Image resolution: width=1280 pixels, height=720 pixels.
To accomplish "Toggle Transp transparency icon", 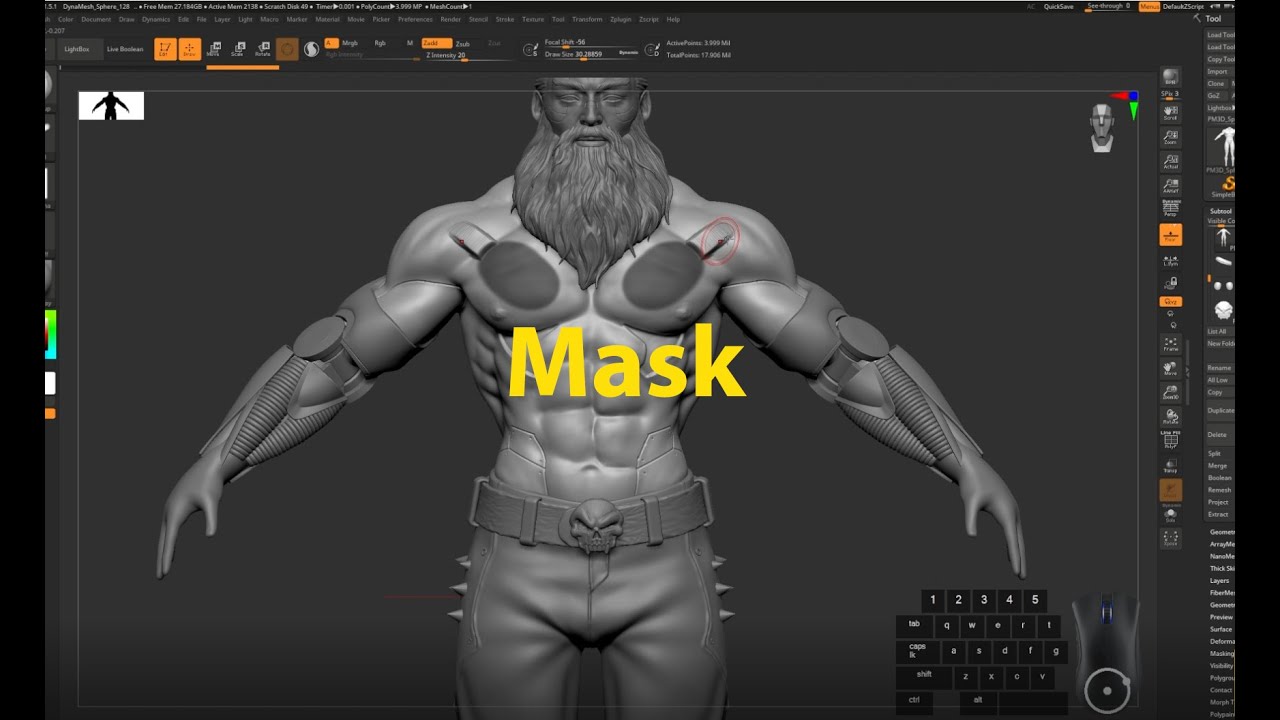I will click(x=1170, y=465).
